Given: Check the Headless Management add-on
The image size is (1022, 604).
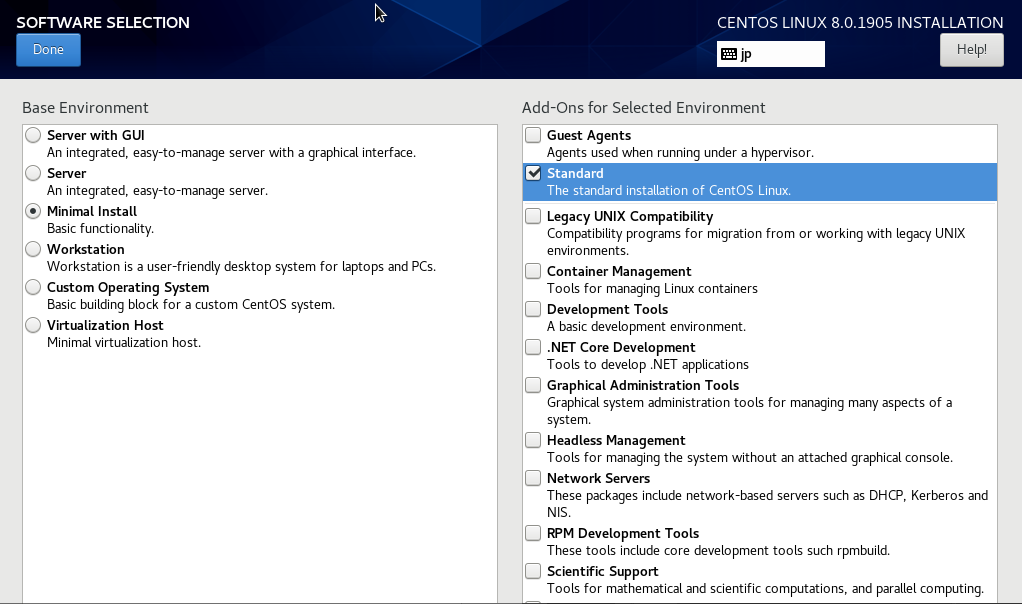Looking at the screenshot, I should pos(533,440).
